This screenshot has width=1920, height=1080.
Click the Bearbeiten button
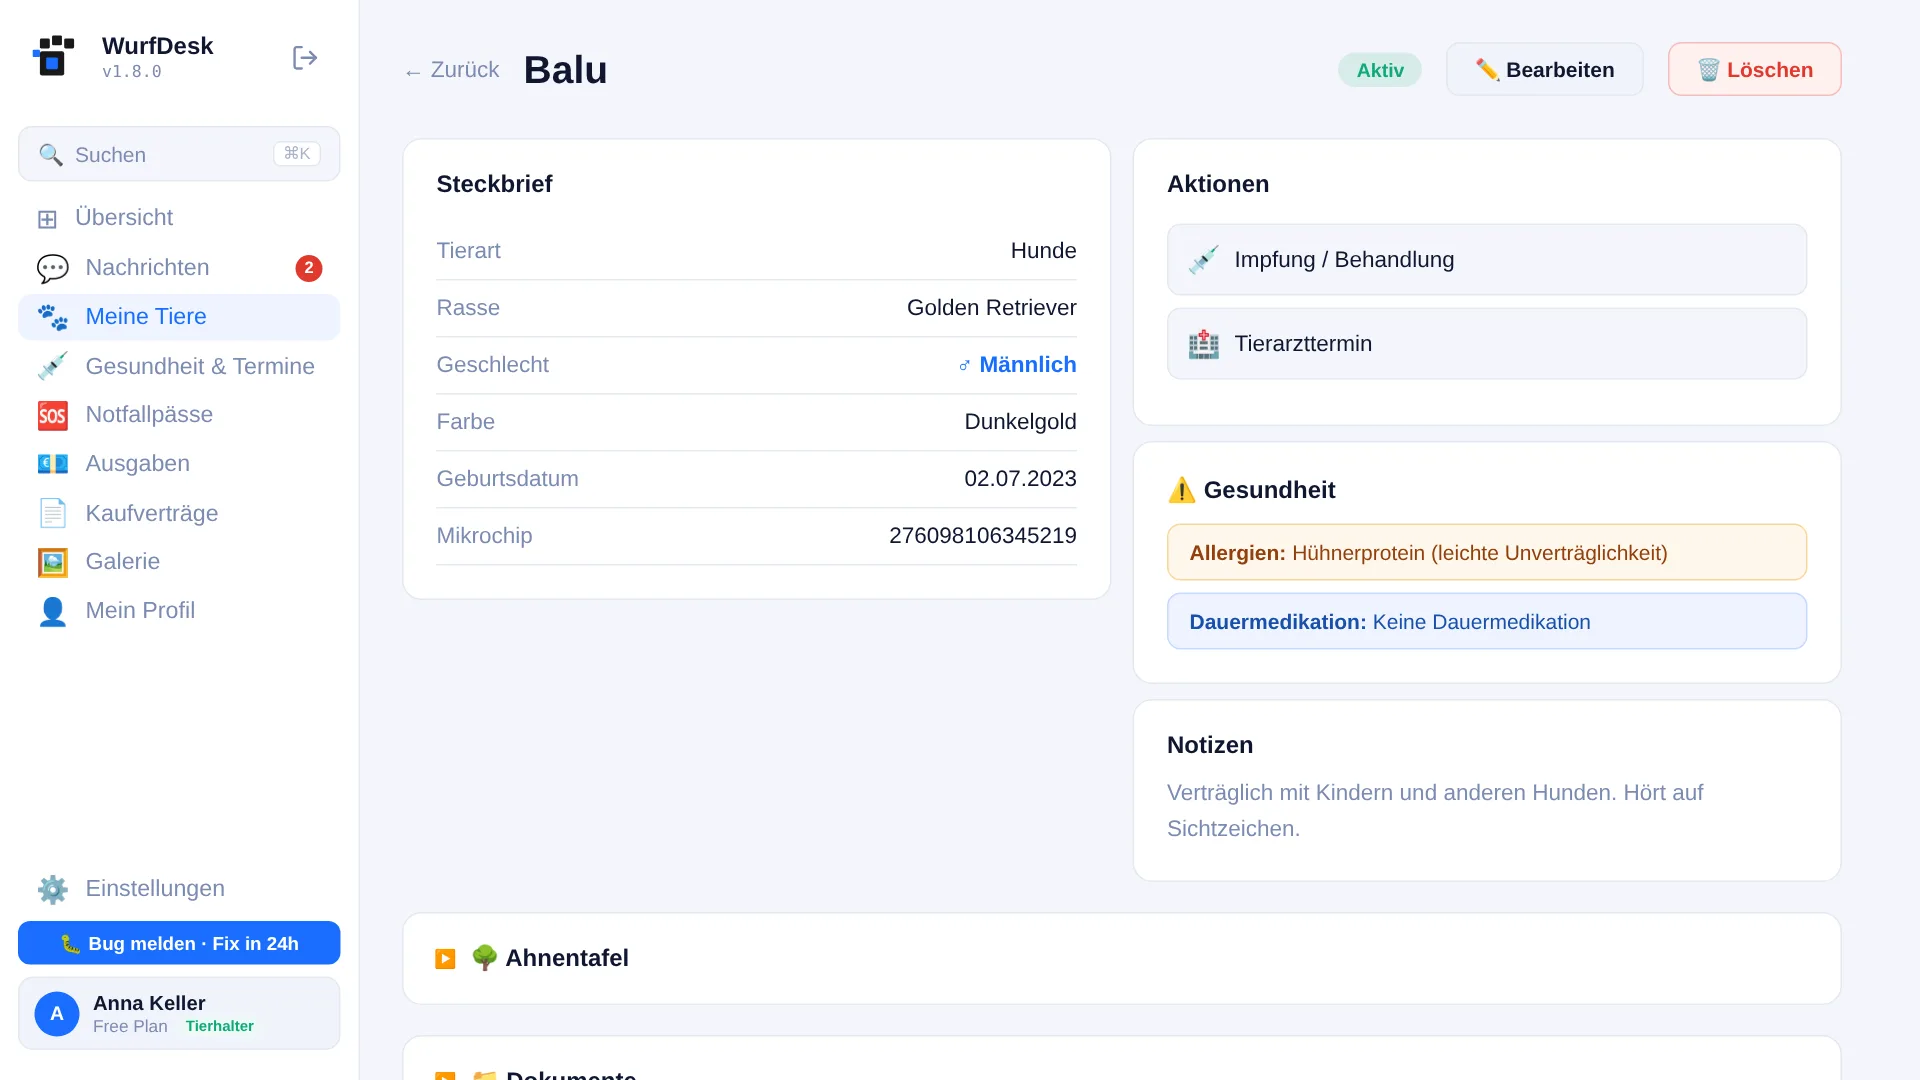pyautogui.click(x=1544, y=70)
